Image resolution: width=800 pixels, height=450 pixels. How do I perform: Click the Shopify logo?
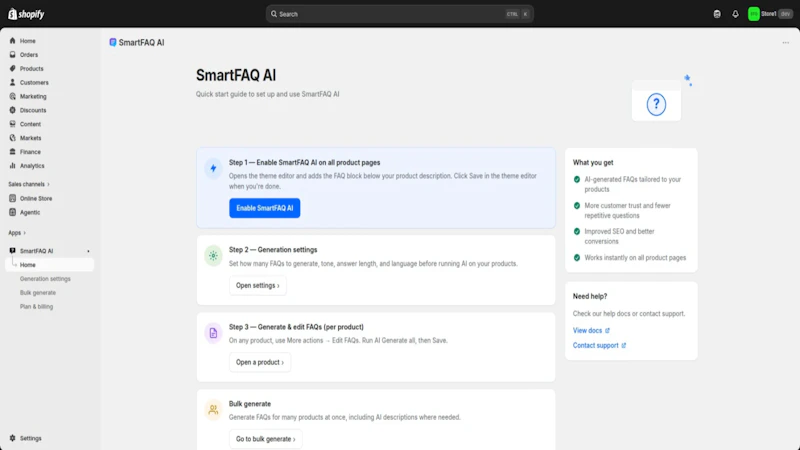(x=26, y=14)
